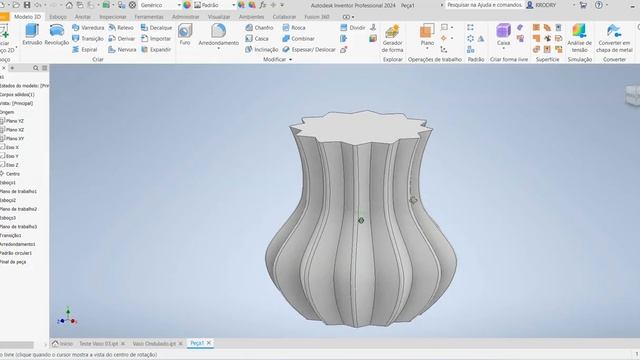Select the Relevo emboss tool
The height and width of the screenshot is (360, 640).
[x=121, y=27]
